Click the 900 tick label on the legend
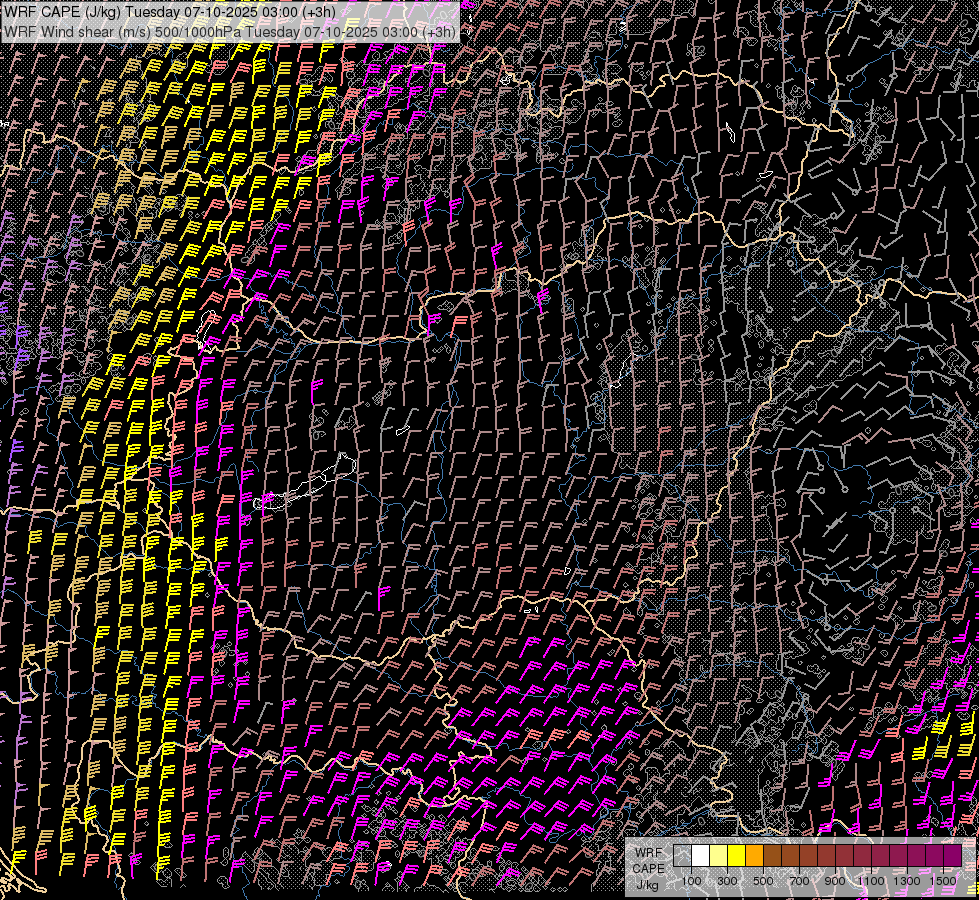The width and height of the screenshot is (979, 900). click(835, 881)
